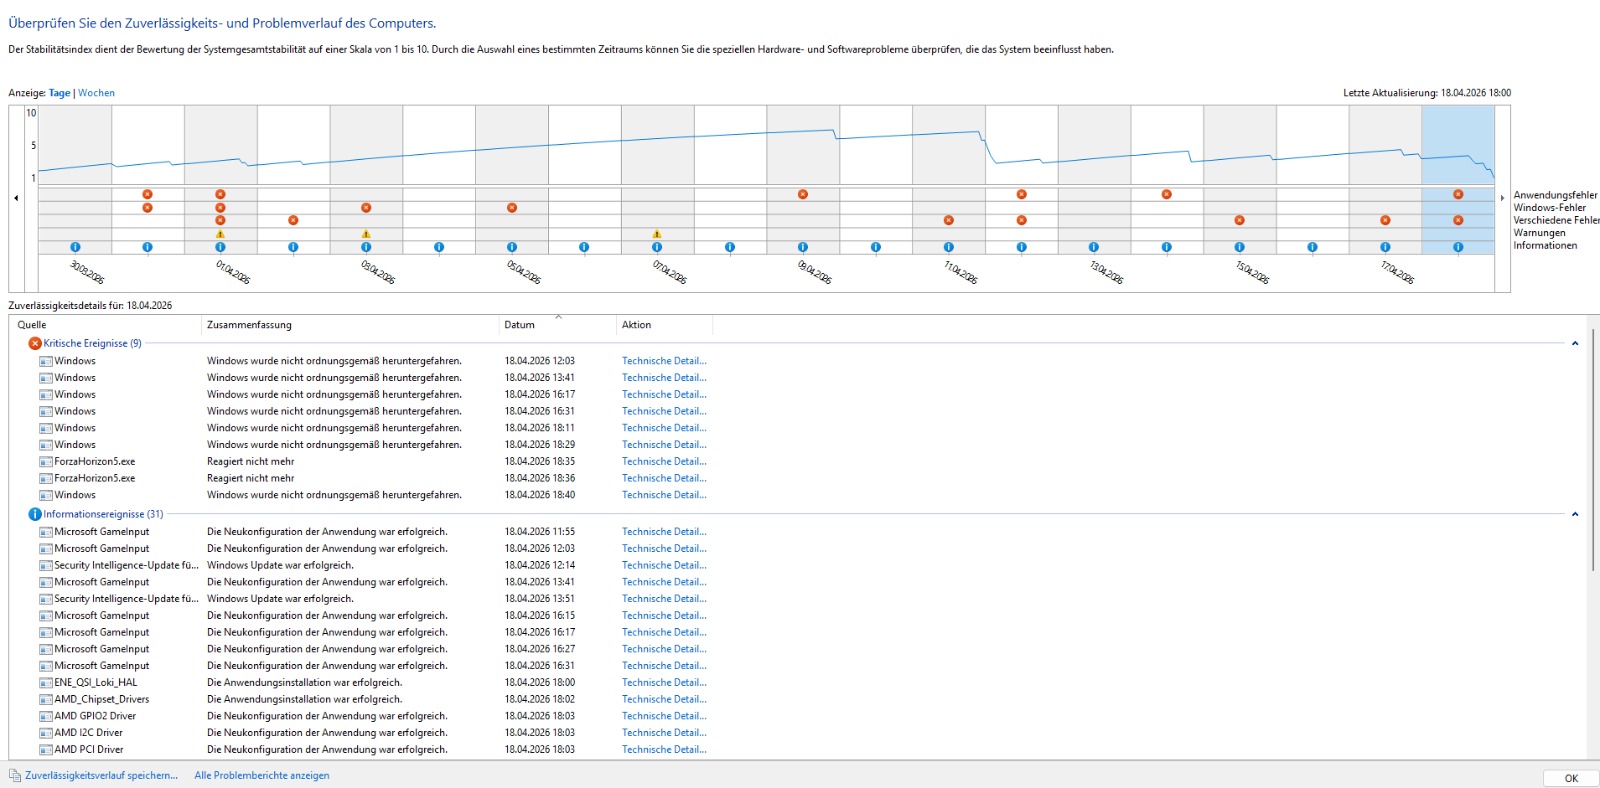Select Security Intelligence-Update row dated 13:51
Viewport: 1600px width, 788px height.
(x=375, y=599)
